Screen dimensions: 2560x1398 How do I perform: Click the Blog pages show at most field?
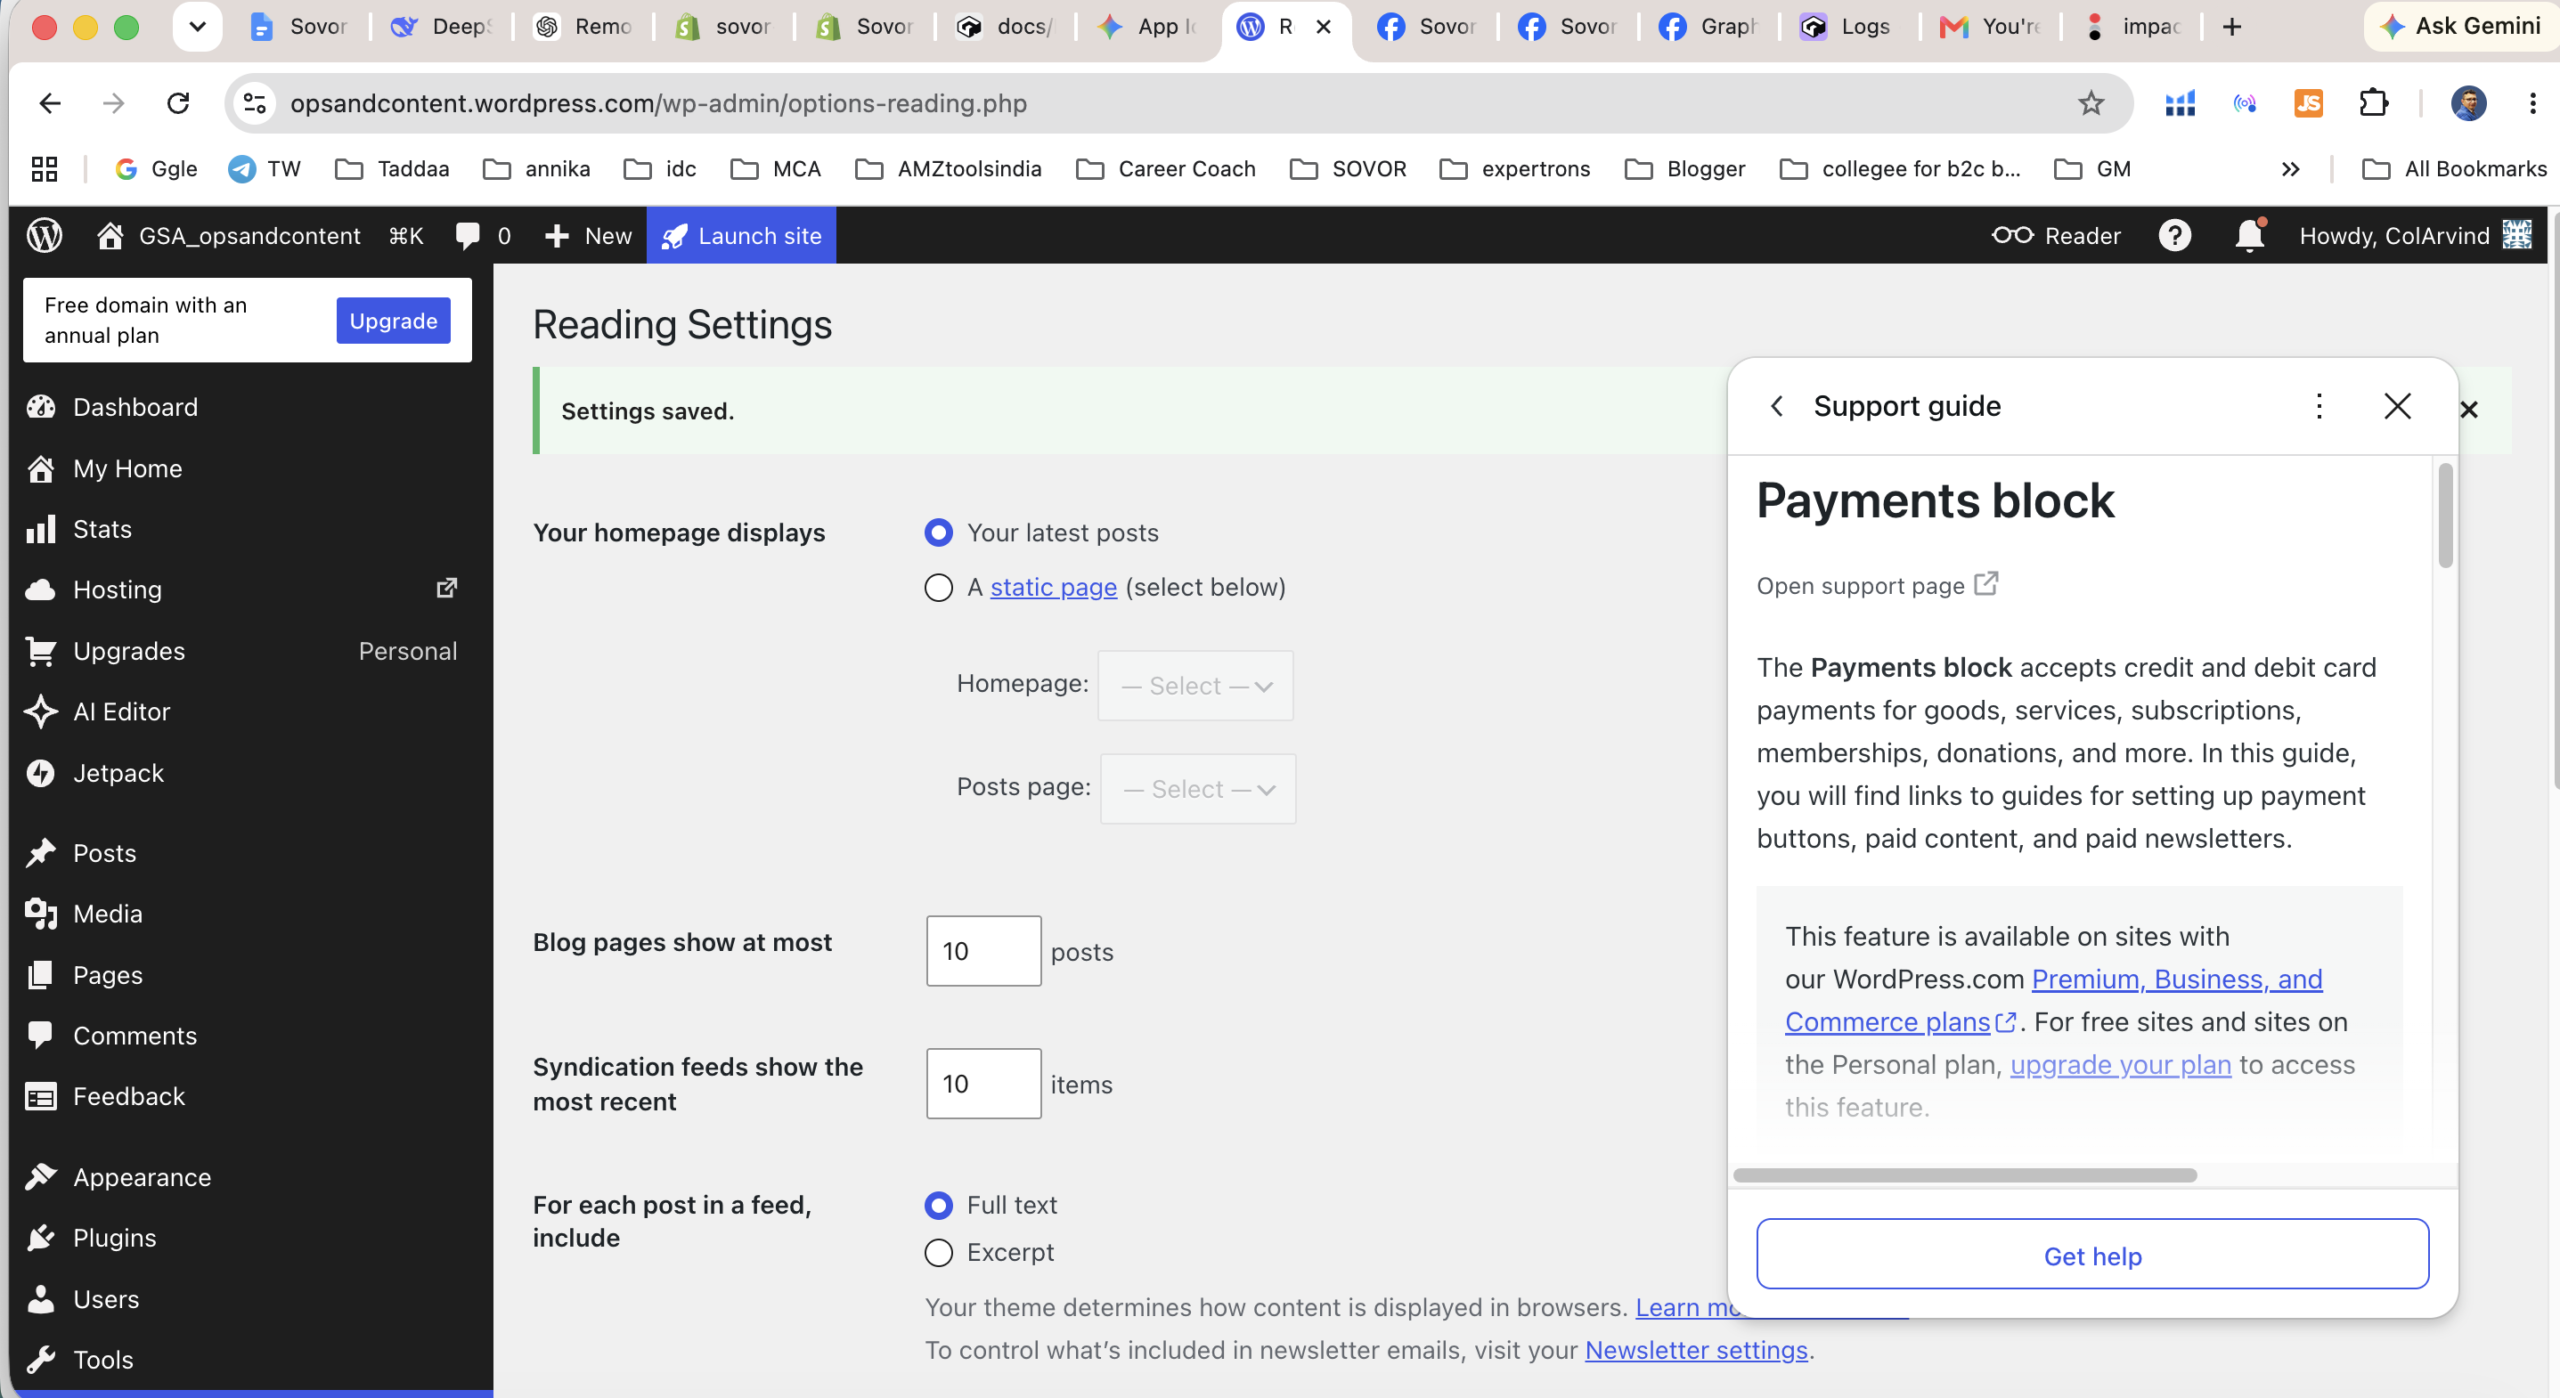coord(983,951)
